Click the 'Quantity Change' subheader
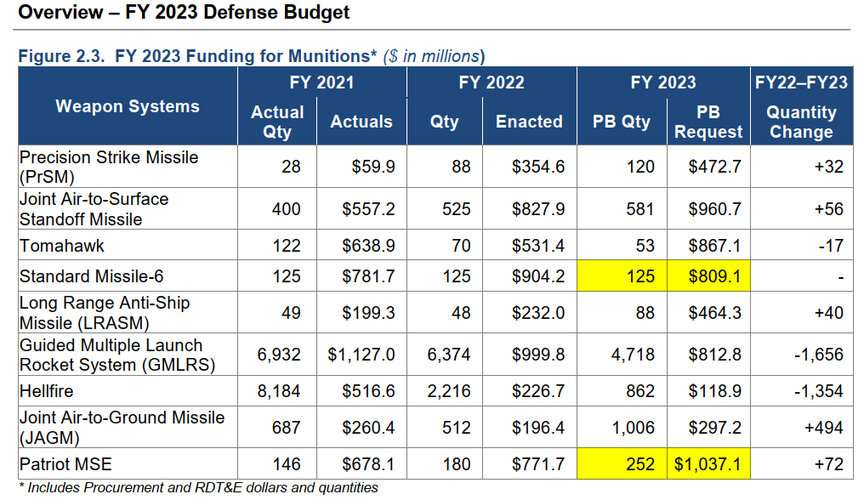This screenshot has width=864, height=500. (801, 122)
